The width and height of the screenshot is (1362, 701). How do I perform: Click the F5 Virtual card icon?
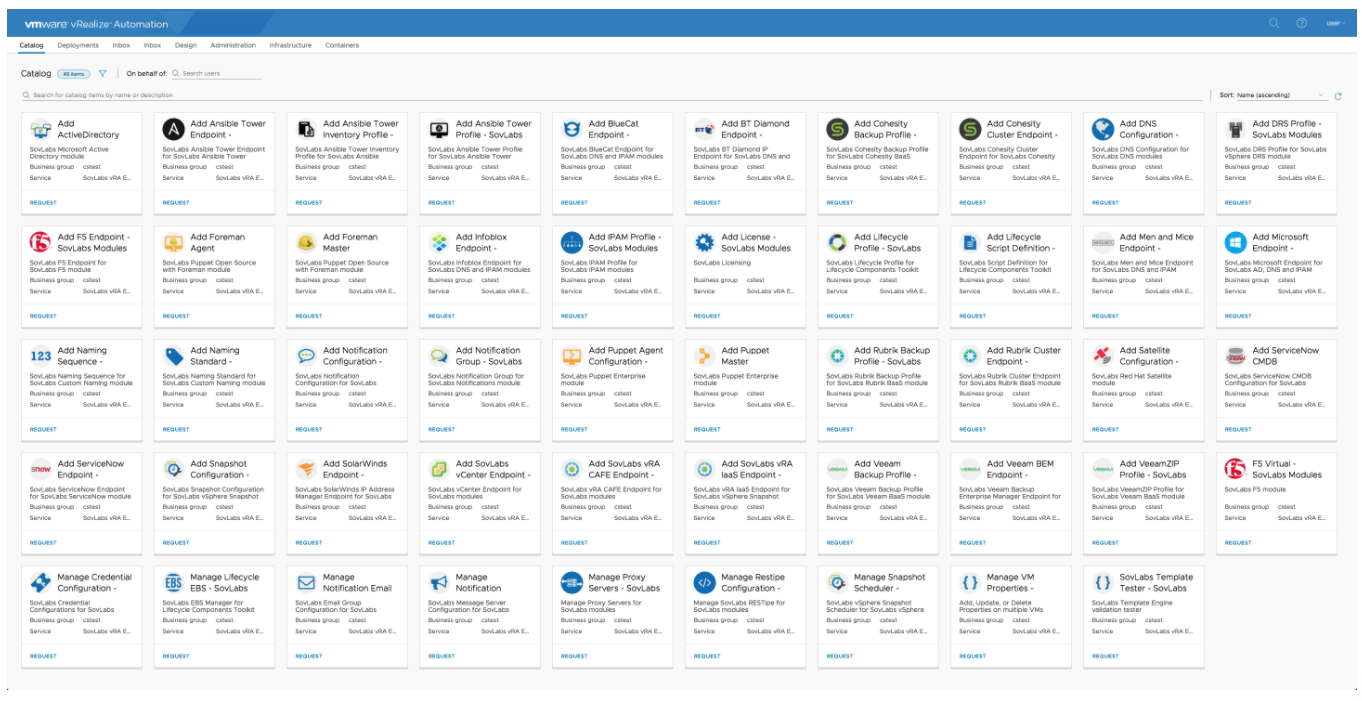pyautogui.click(x=1235, y=469)
